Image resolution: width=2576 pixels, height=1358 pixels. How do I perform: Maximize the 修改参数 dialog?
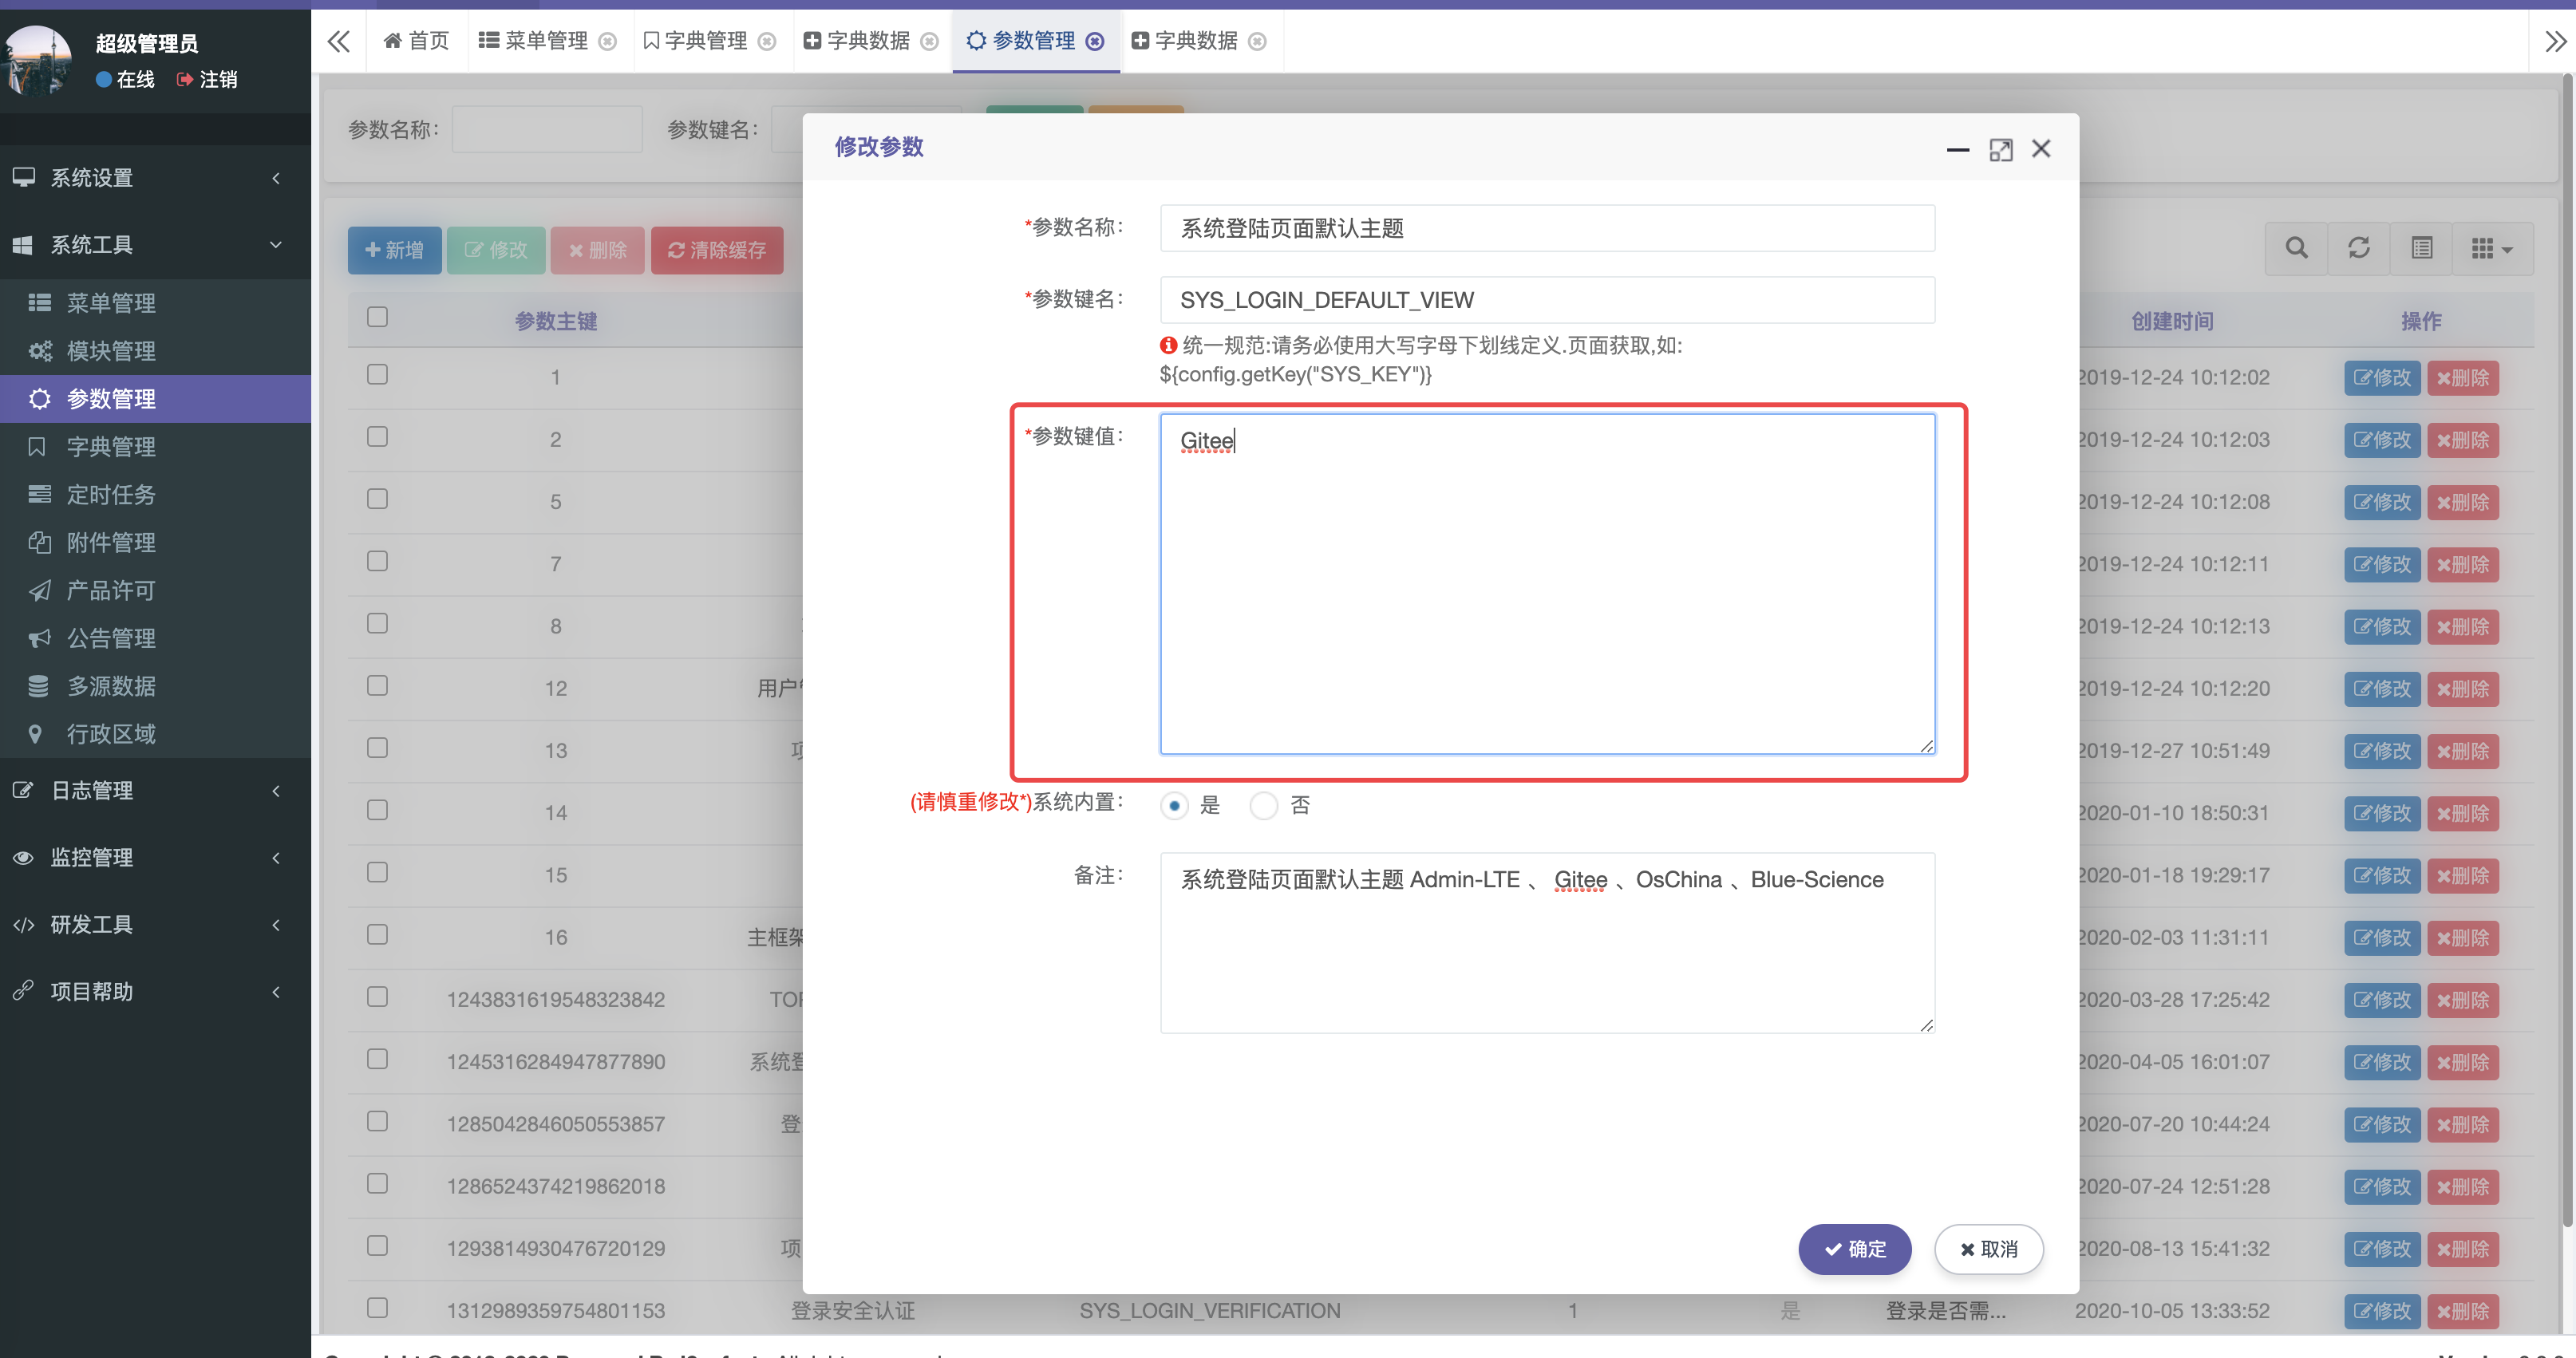point(2000,150)
